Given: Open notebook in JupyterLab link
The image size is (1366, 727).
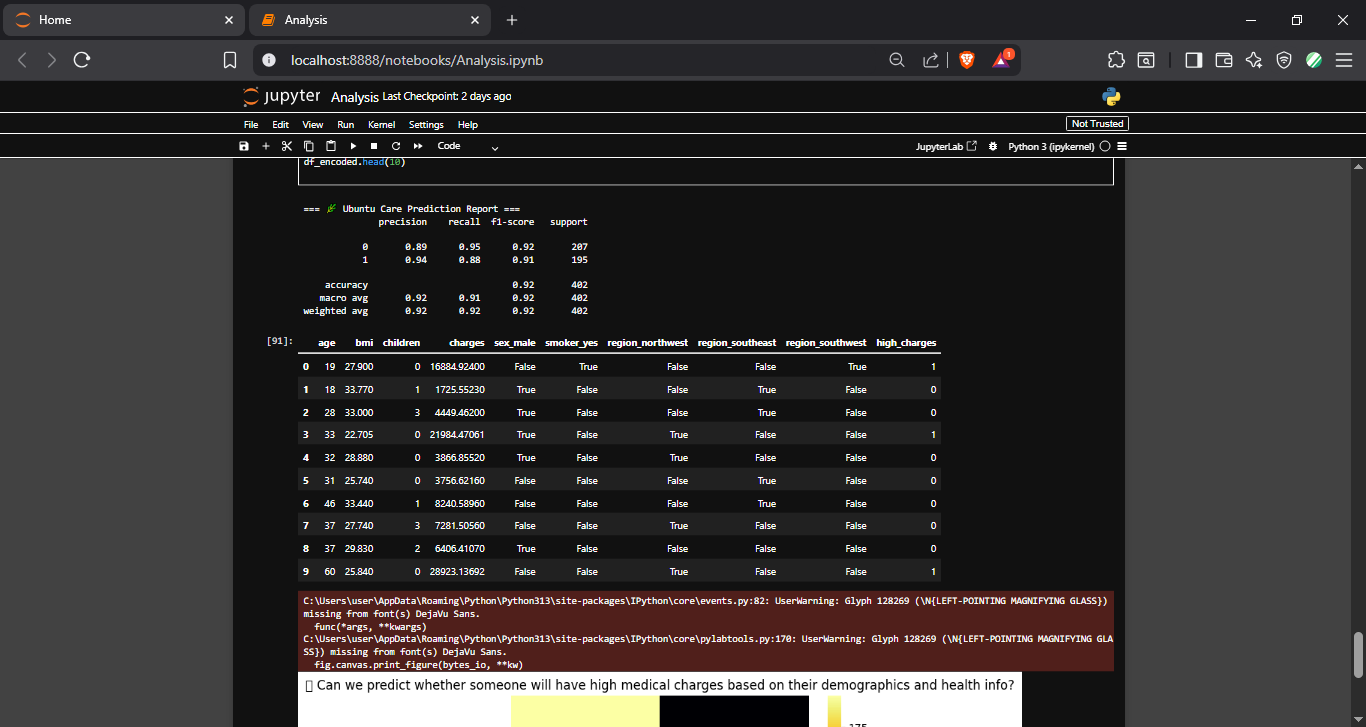Looking at the screenshot, I should pos(946,146).
